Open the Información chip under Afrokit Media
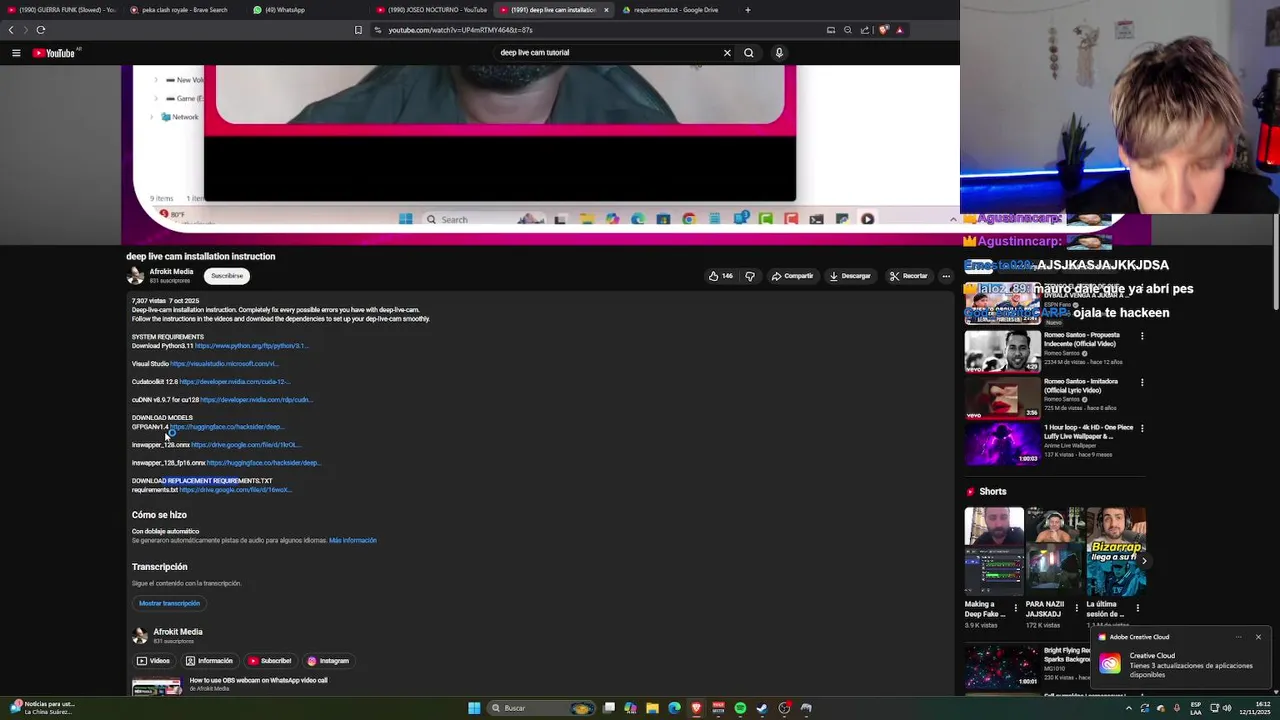Image resolution: width=1280 pixels, height=720 pixels. coord(209,661)
